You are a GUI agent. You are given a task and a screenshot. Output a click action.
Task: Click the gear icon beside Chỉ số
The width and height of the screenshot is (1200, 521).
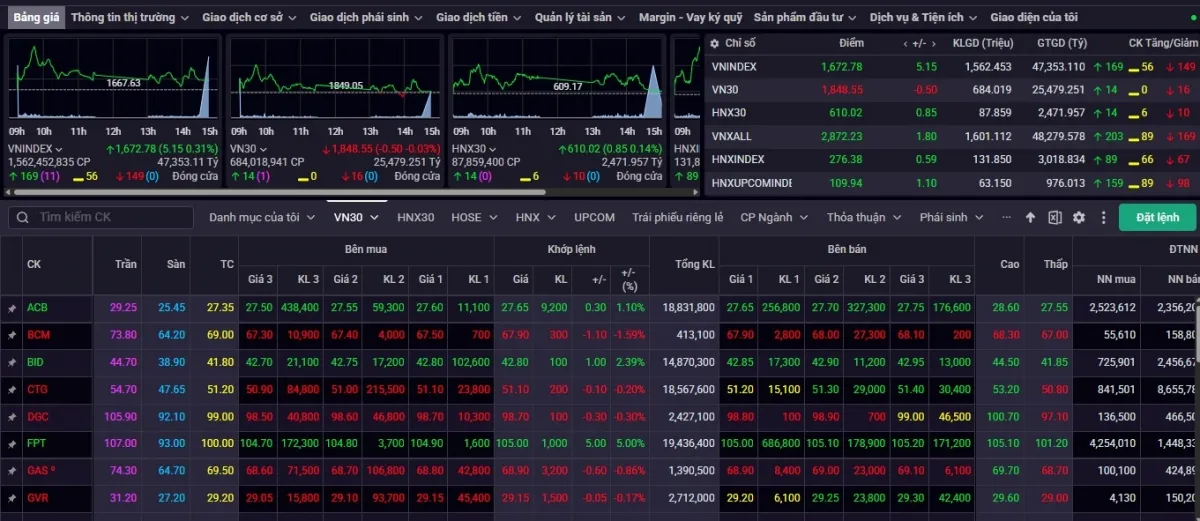click(x=715, y=43)
